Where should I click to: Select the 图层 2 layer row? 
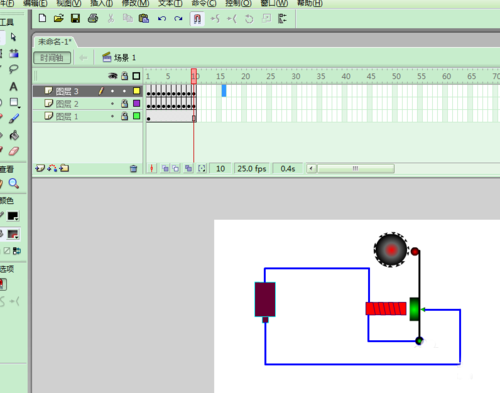88,104
